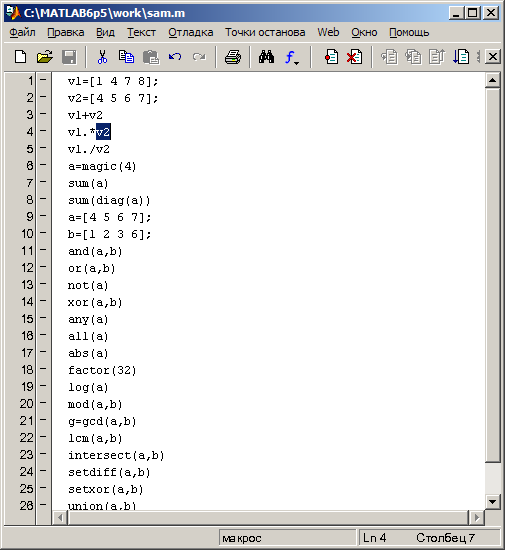
Task: Save sam.m with the floppy disk icon
Action: pos(69,57)
